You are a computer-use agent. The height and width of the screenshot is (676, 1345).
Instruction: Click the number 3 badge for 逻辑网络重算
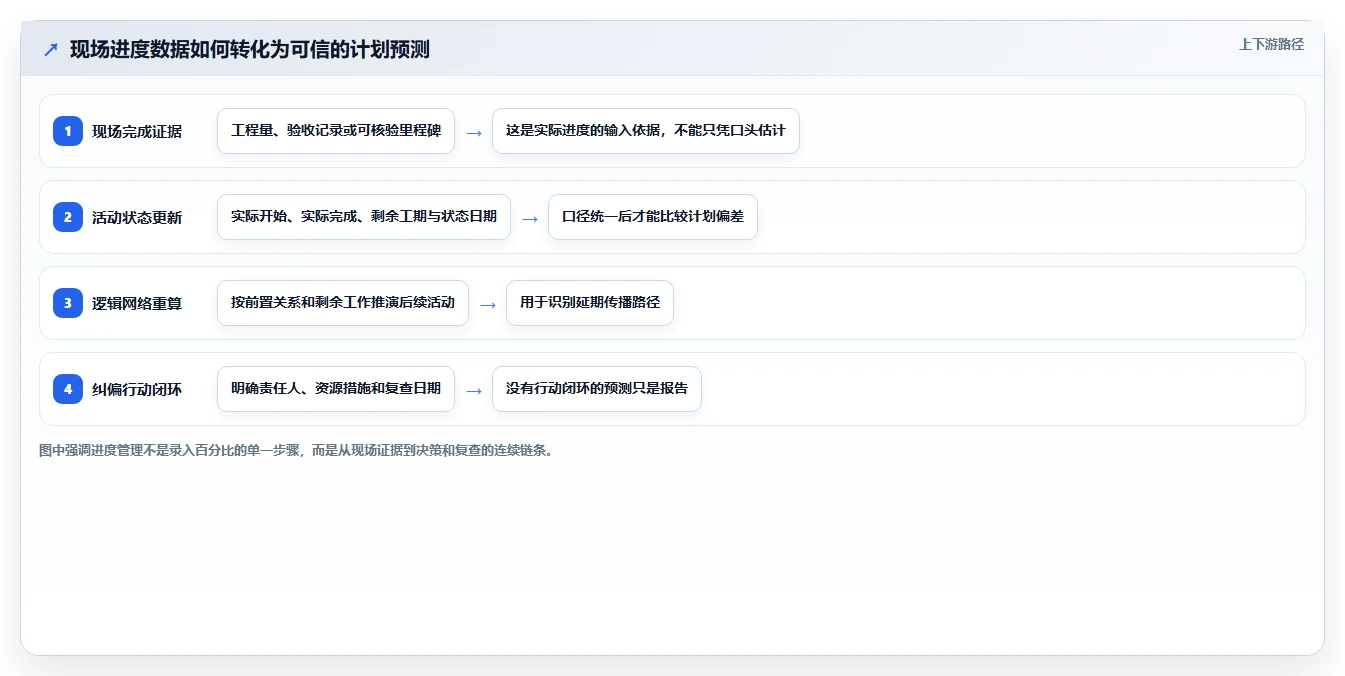click(x=68, y=303)
